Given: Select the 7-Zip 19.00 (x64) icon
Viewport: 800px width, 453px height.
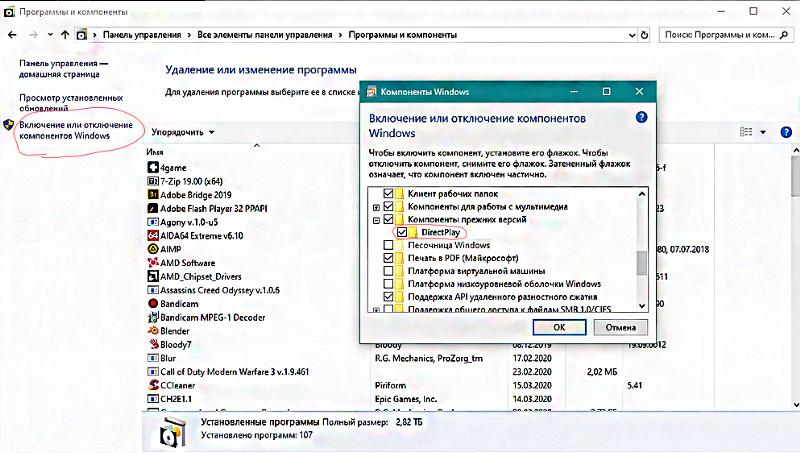Looking at the screenshot, I should (153, 181).
